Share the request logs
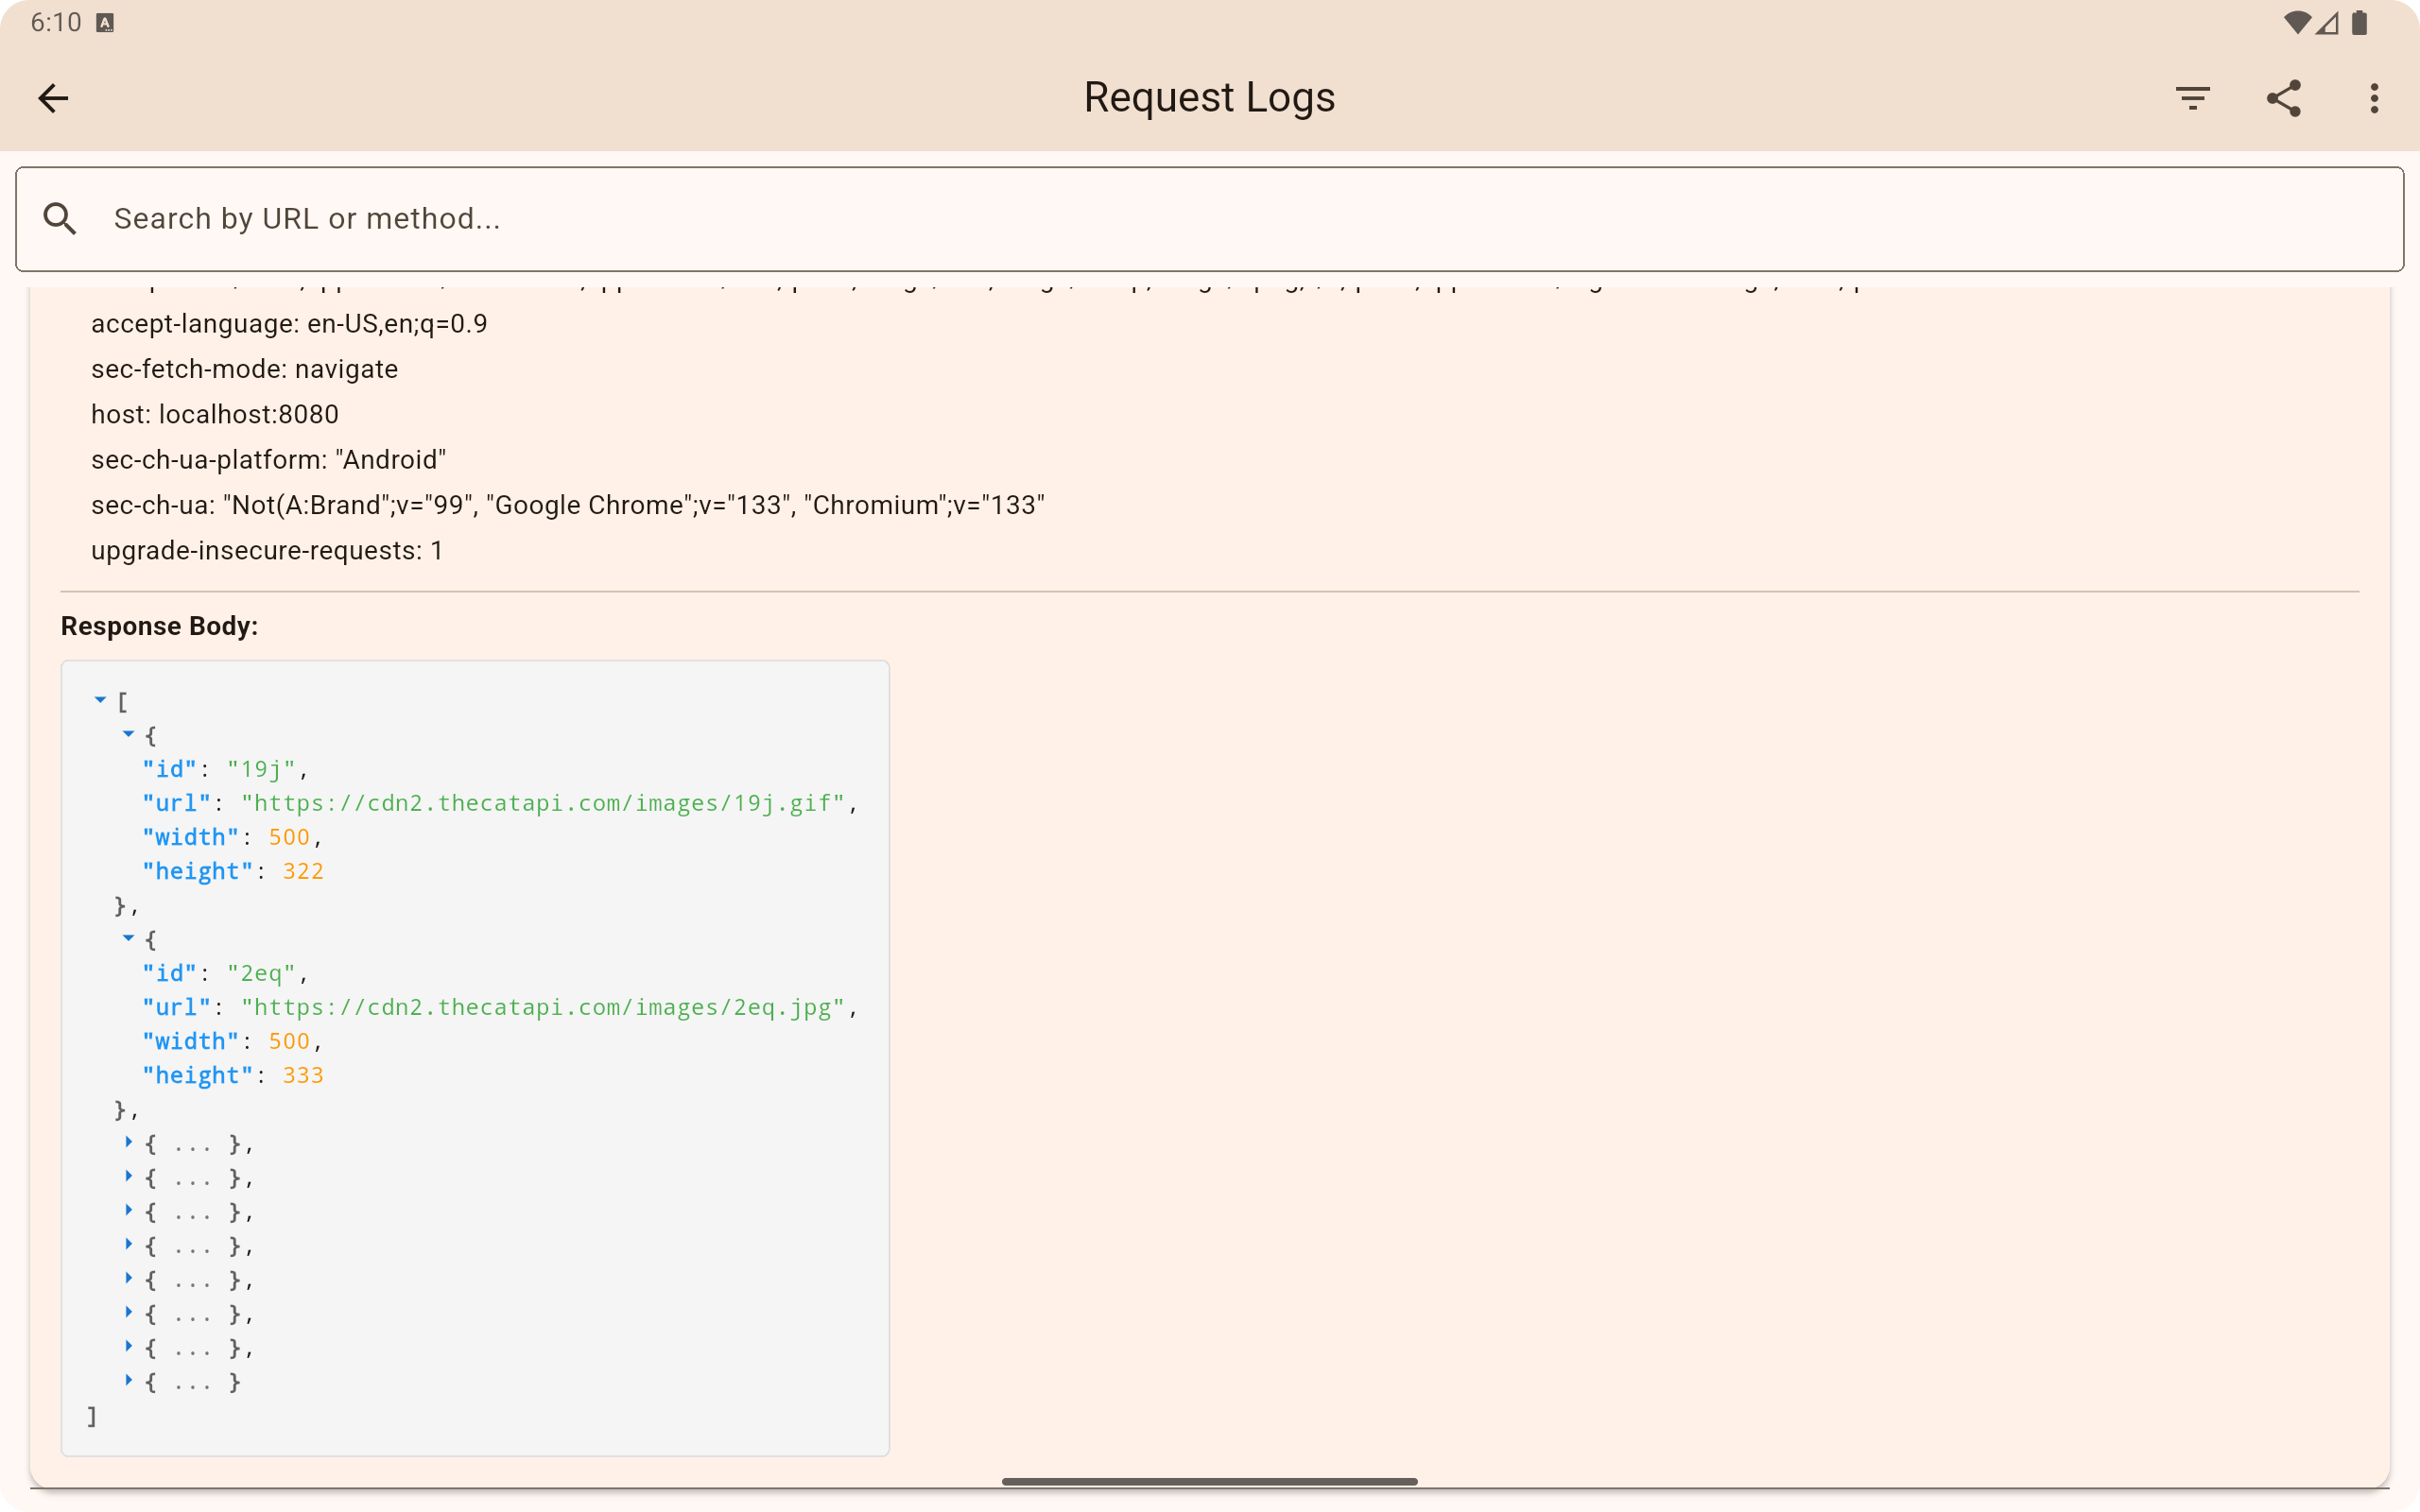This screenshot has height=1512, width=2420. 2284,98
